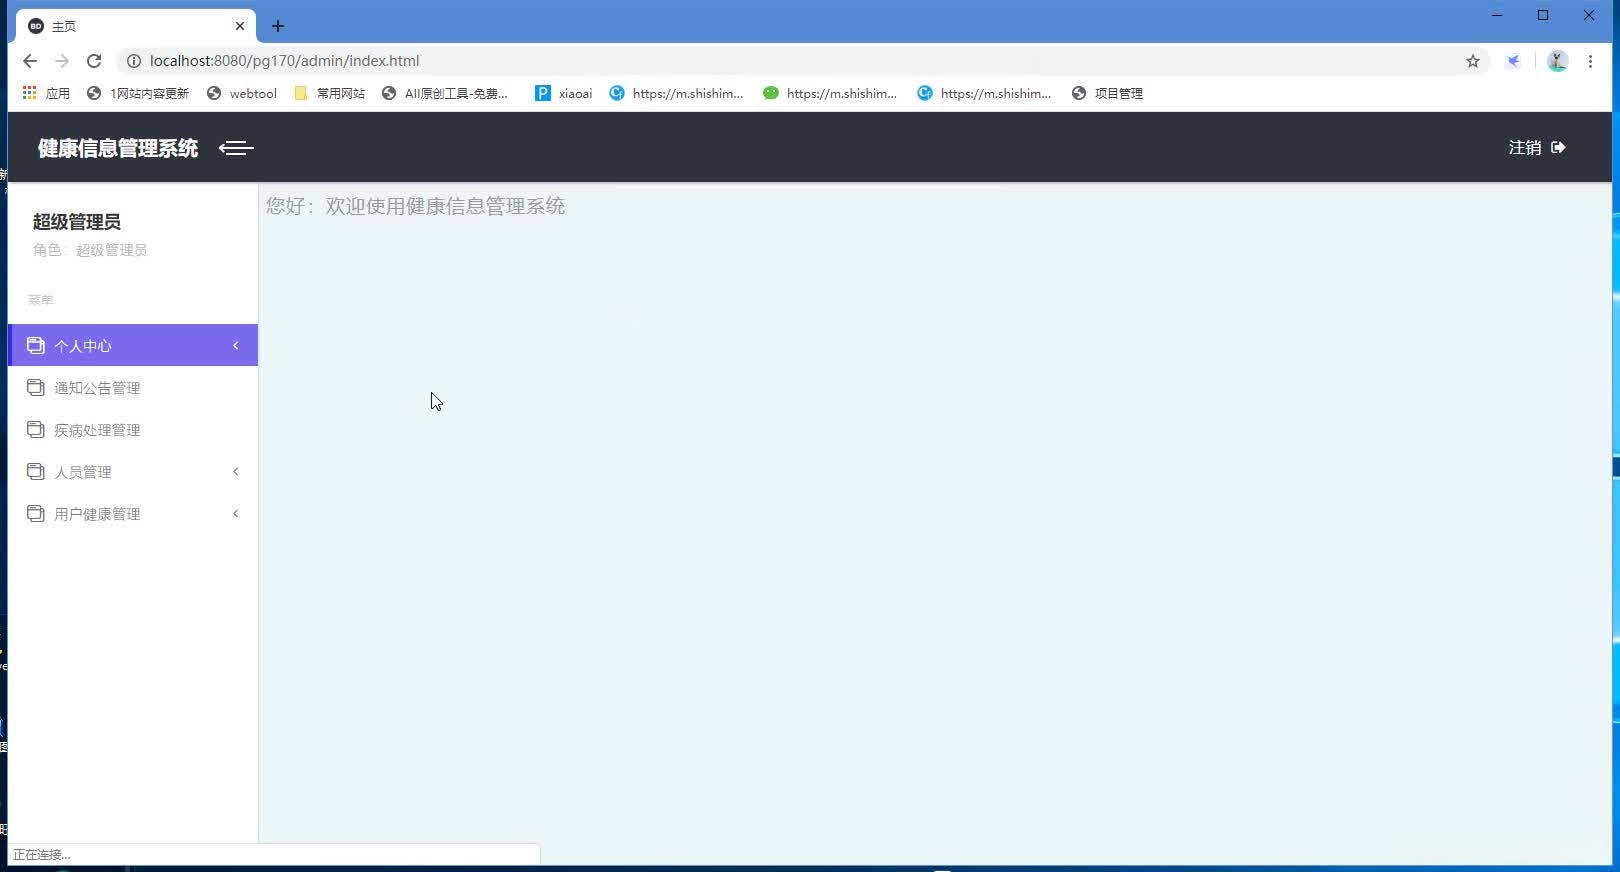Open the 1网站内容更新 bookmark
Screen dimensions: 1620x872
(138, 93)
